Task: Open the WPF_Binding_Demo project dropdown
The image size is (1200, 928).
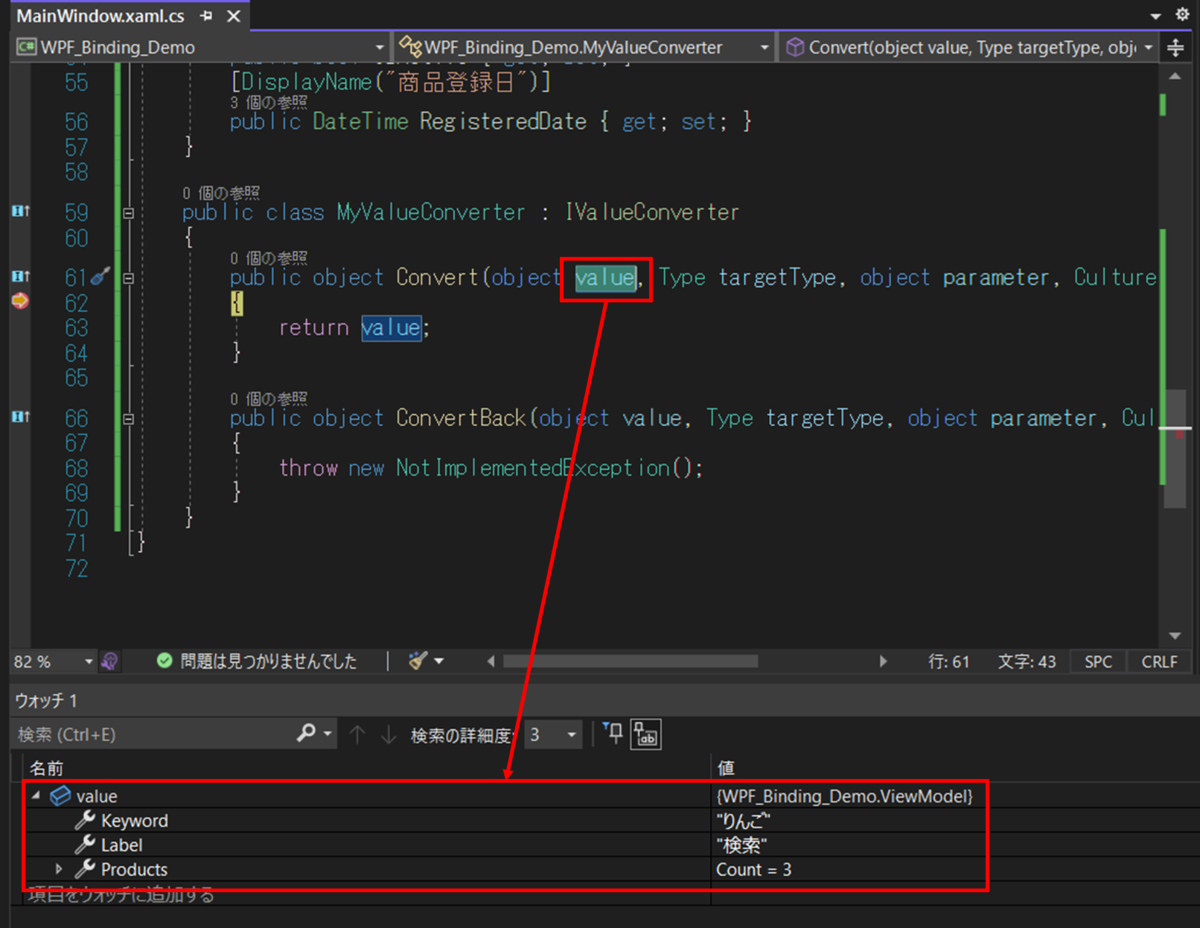Action: pos(201,47)
